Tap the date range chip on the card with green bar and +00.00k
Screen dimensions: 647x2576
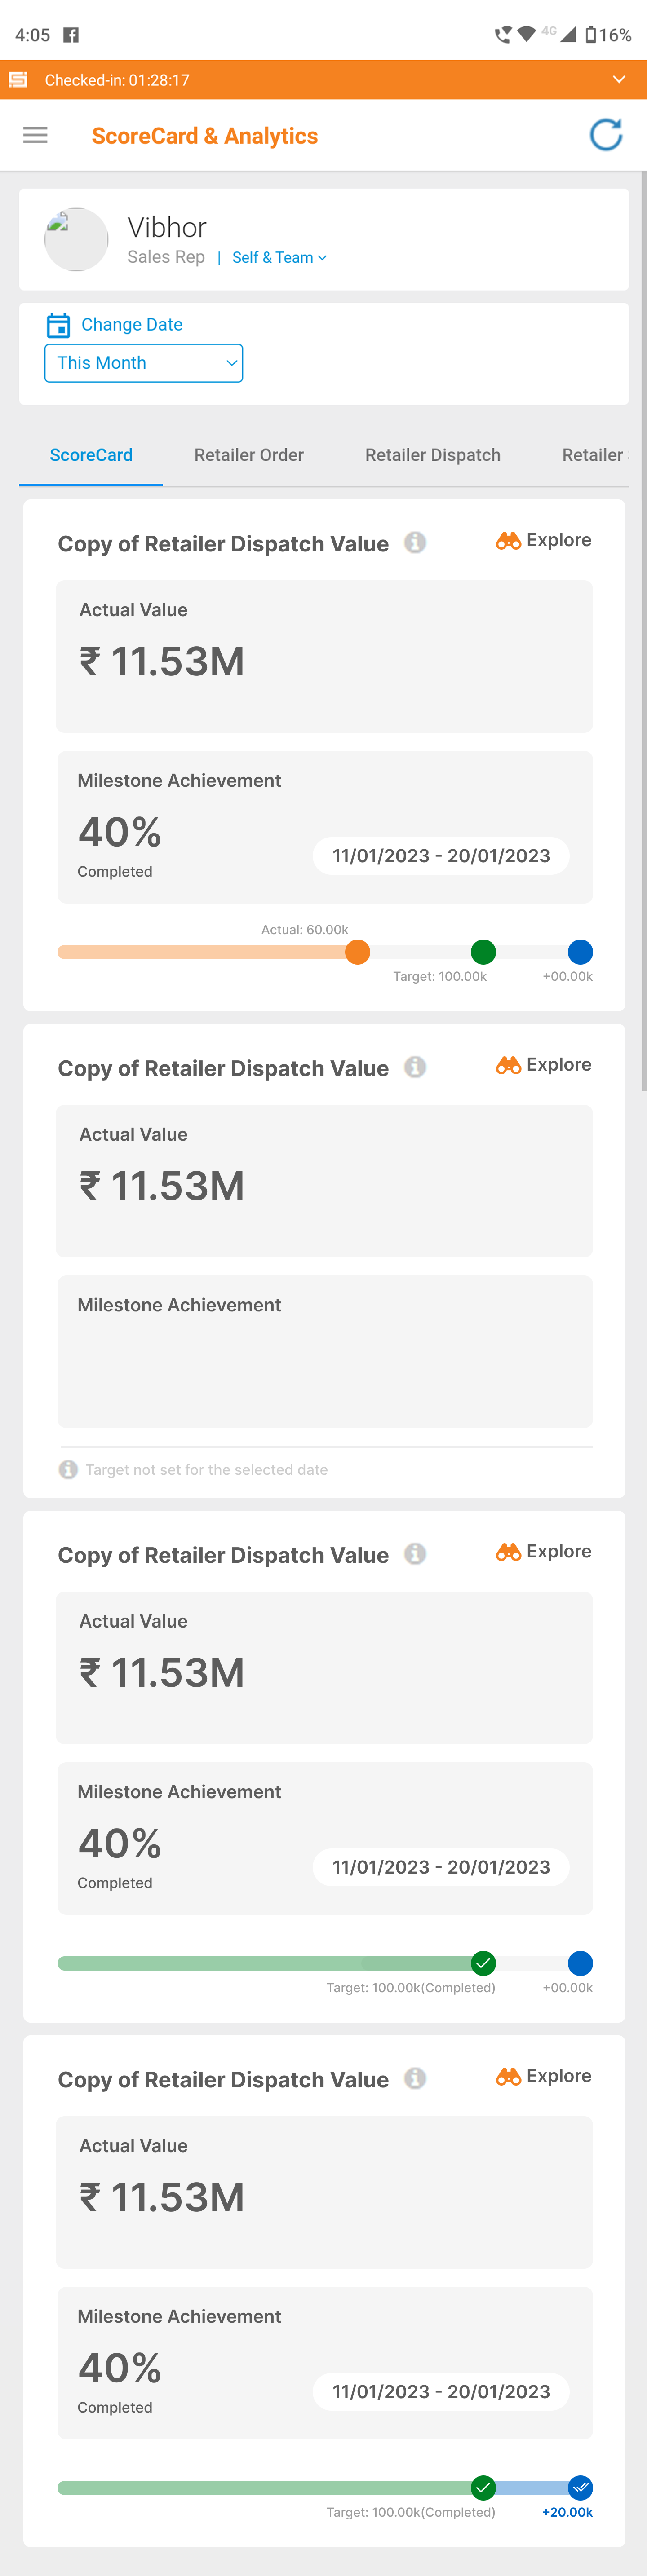pos(441,1867)
